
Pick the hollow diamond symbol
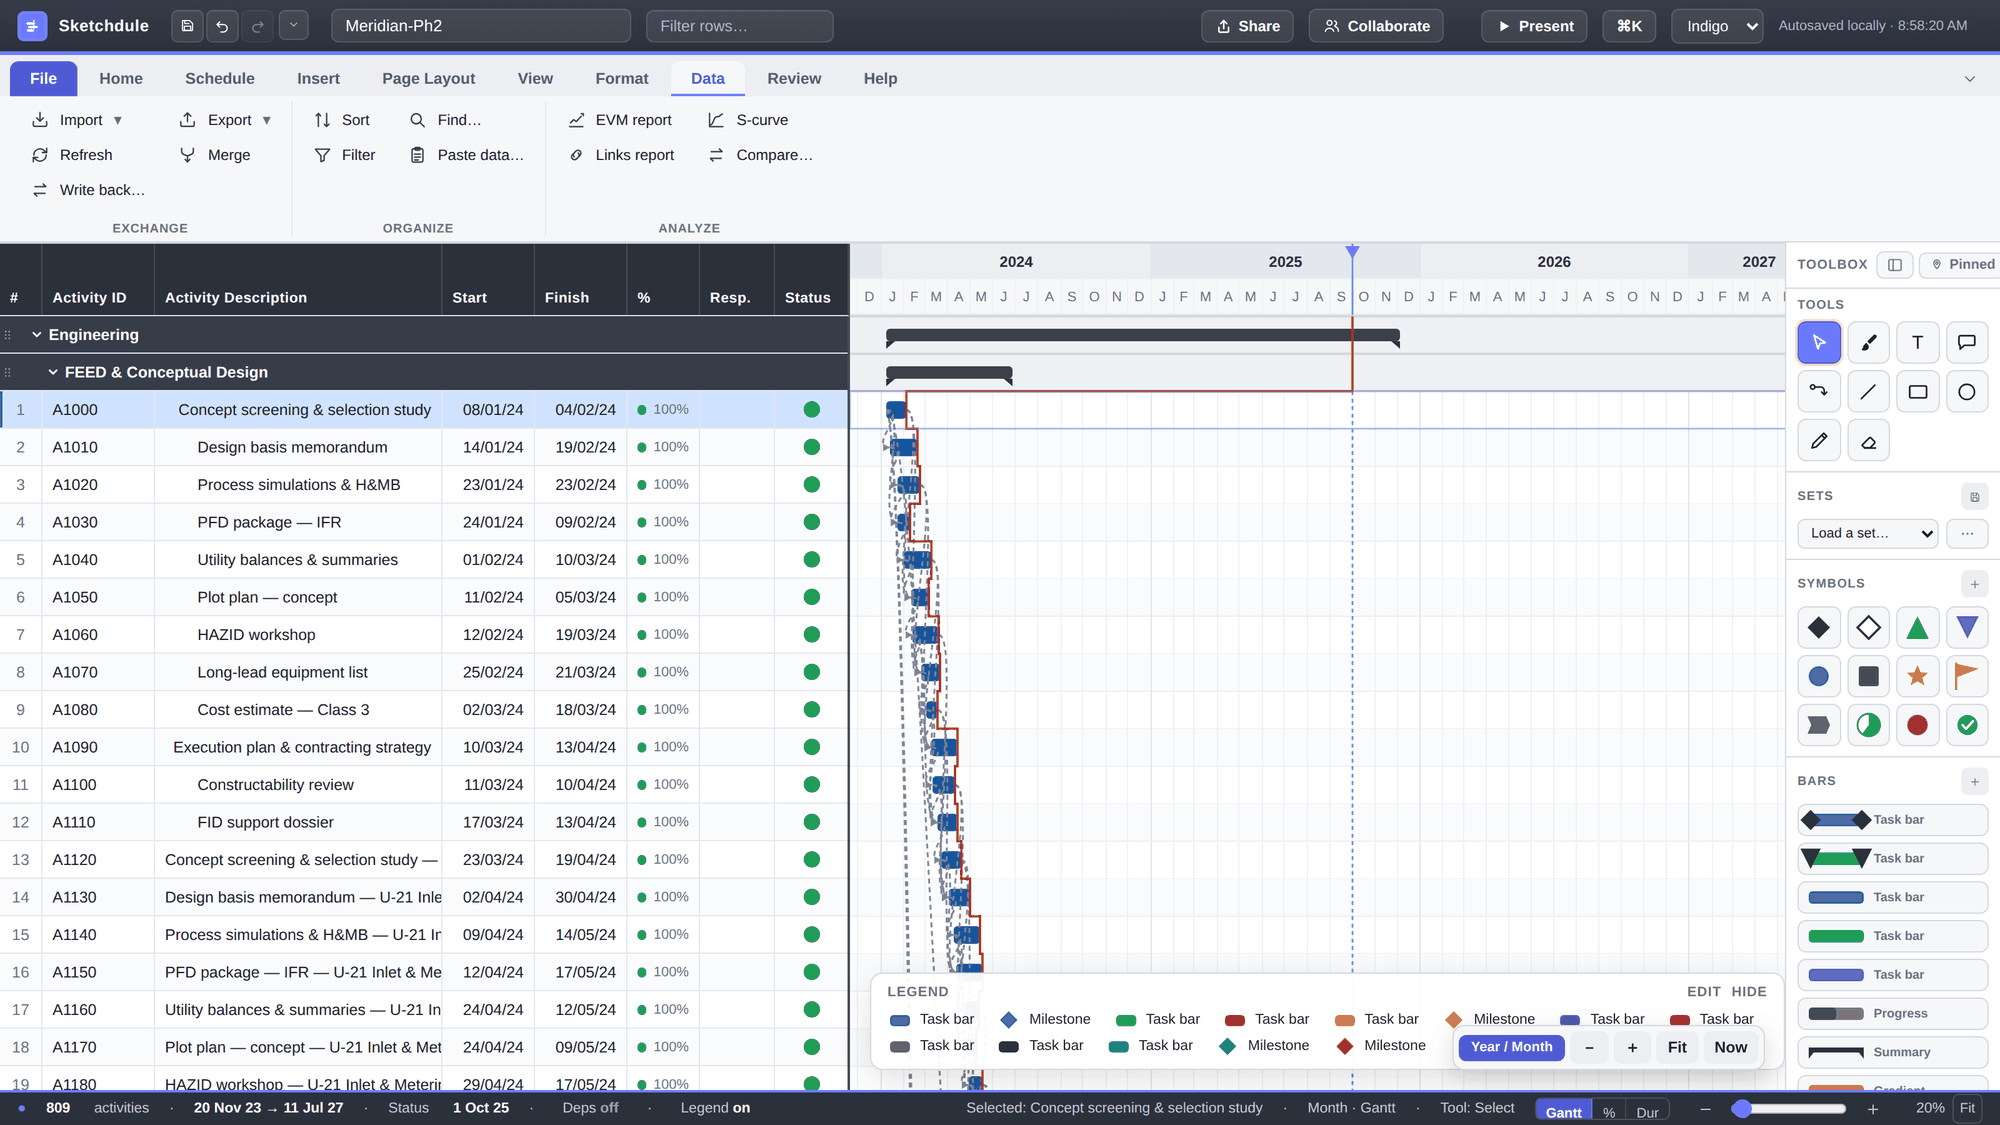(x=1868, y=628)
